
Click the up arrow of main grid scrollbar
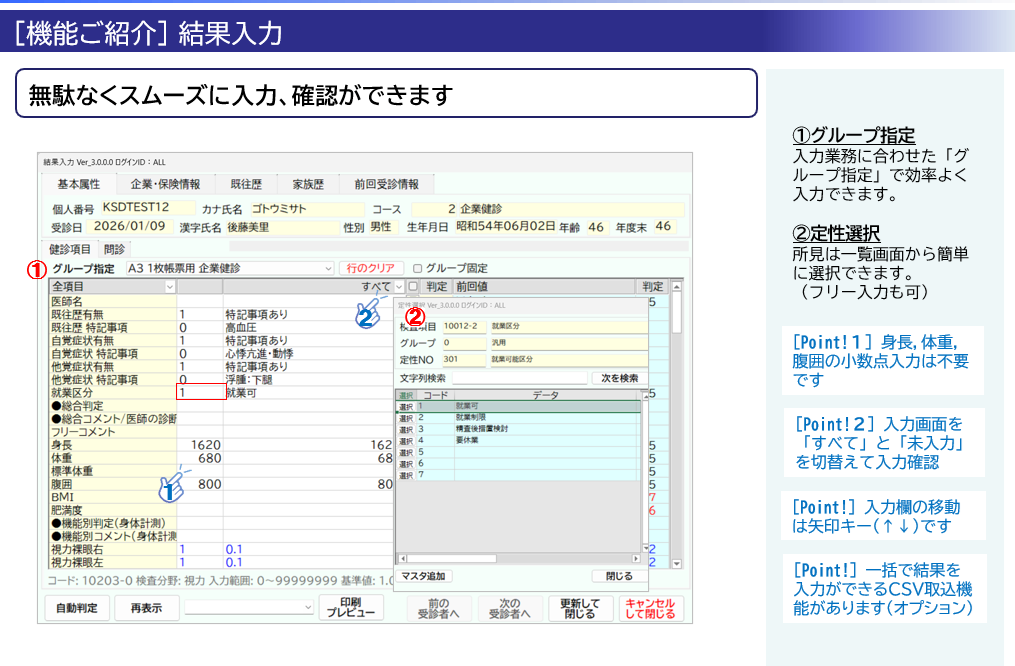(x=676, y=286)
